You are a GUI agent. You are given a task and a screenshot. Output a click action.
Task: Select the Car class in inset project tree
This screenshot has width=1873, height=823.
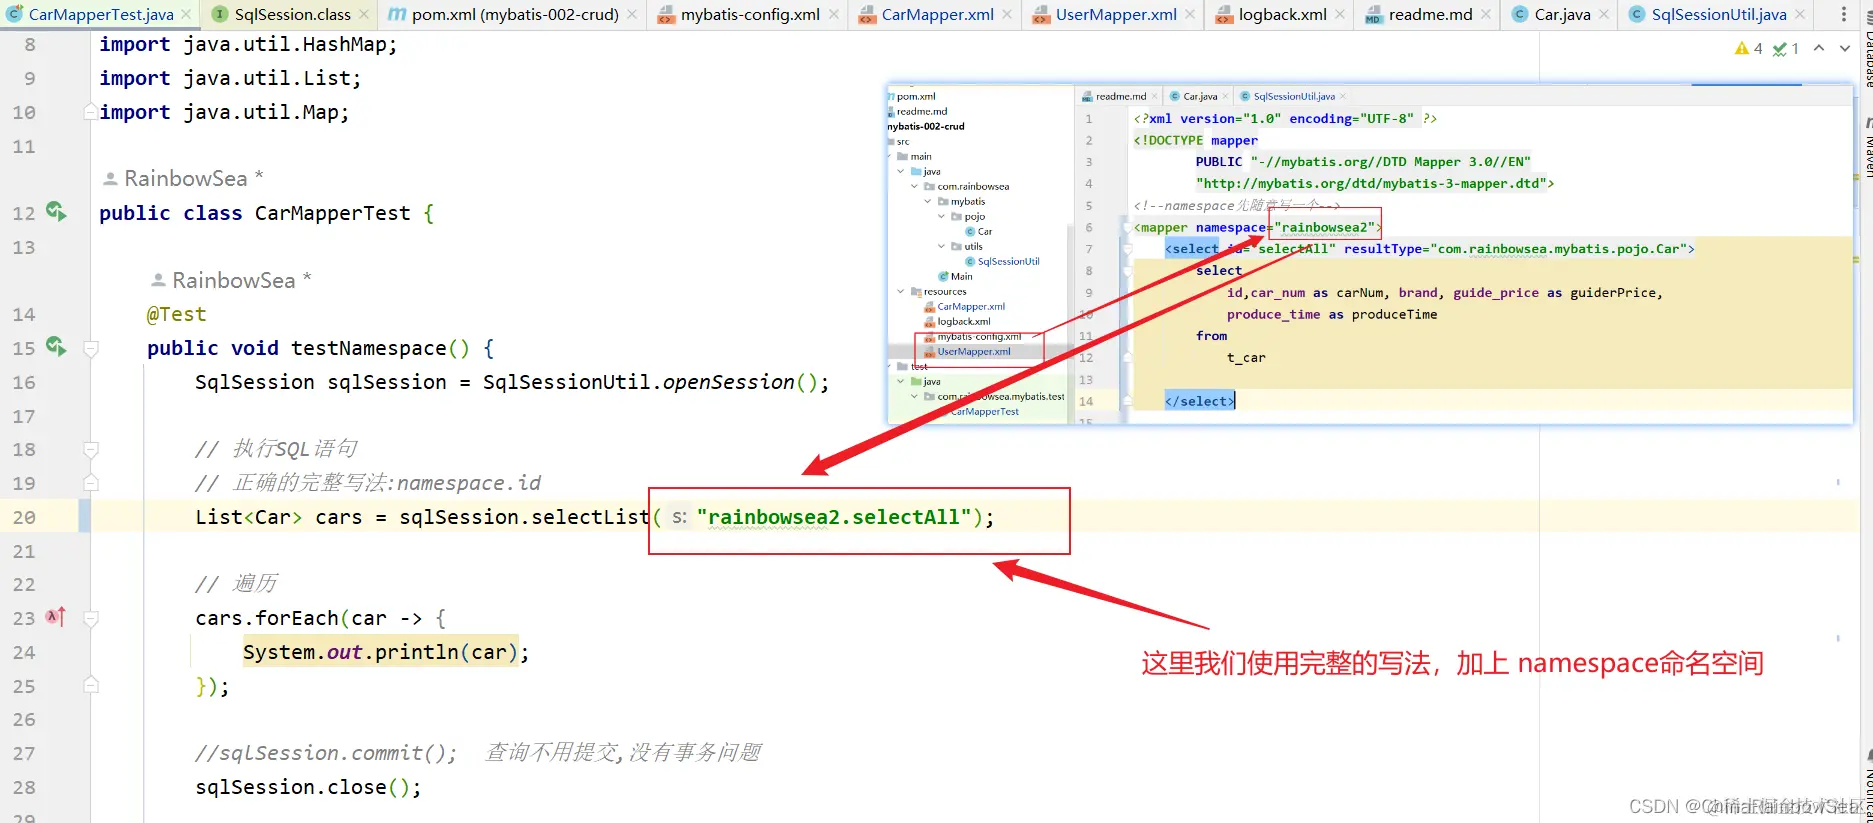point(984,232)
